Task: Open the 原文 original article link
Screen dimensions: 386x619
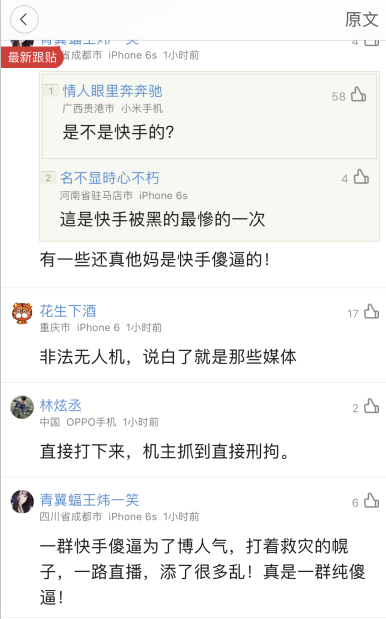Action: coord(362,19)
